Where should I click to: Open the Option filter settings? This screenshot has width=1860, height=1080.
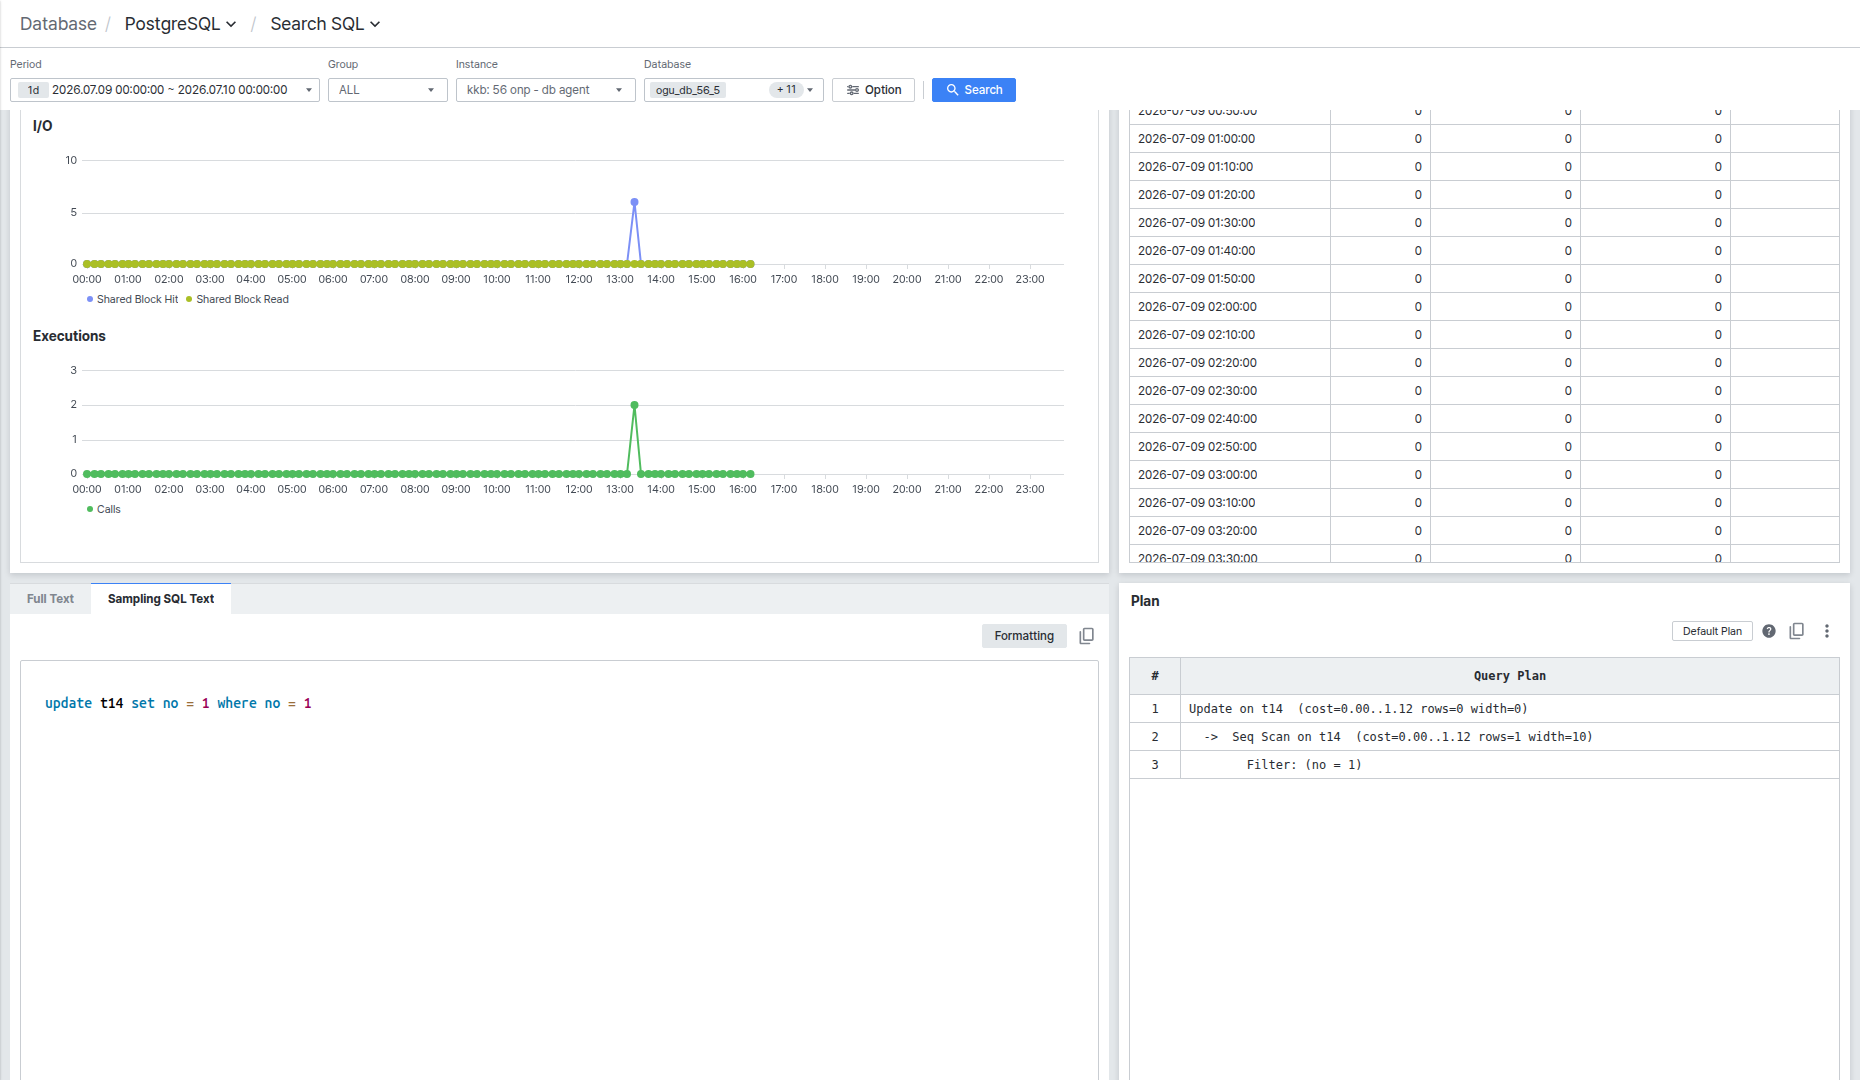pyautogui.click(x=874, y=90)
